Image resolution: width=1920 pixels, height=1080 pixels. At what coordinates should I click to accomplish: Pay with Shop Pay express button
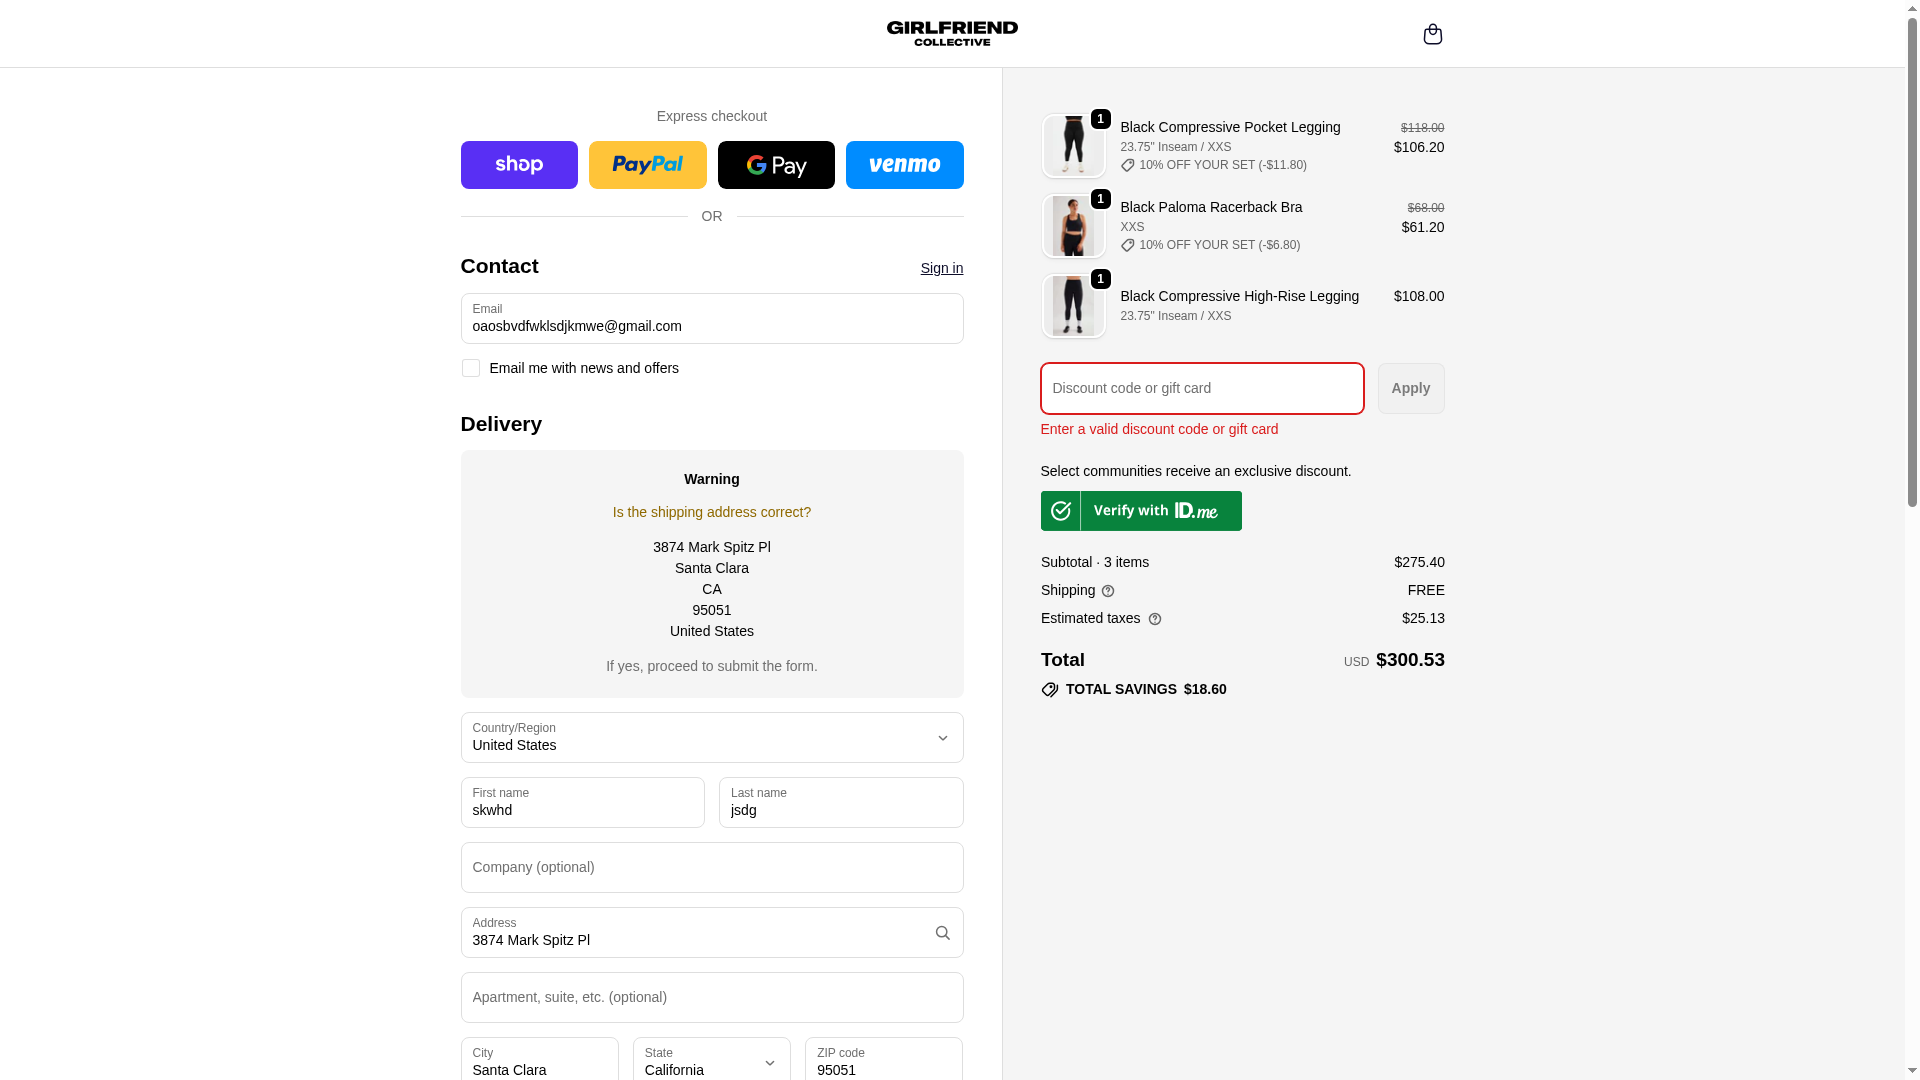pyautogui.click(x=519, y=165)
